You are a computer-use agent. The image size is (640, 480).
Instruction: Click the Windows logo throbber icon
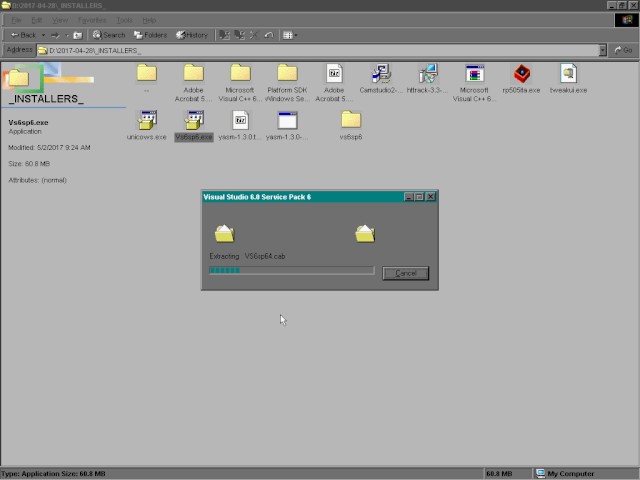(x=626, y=20)
